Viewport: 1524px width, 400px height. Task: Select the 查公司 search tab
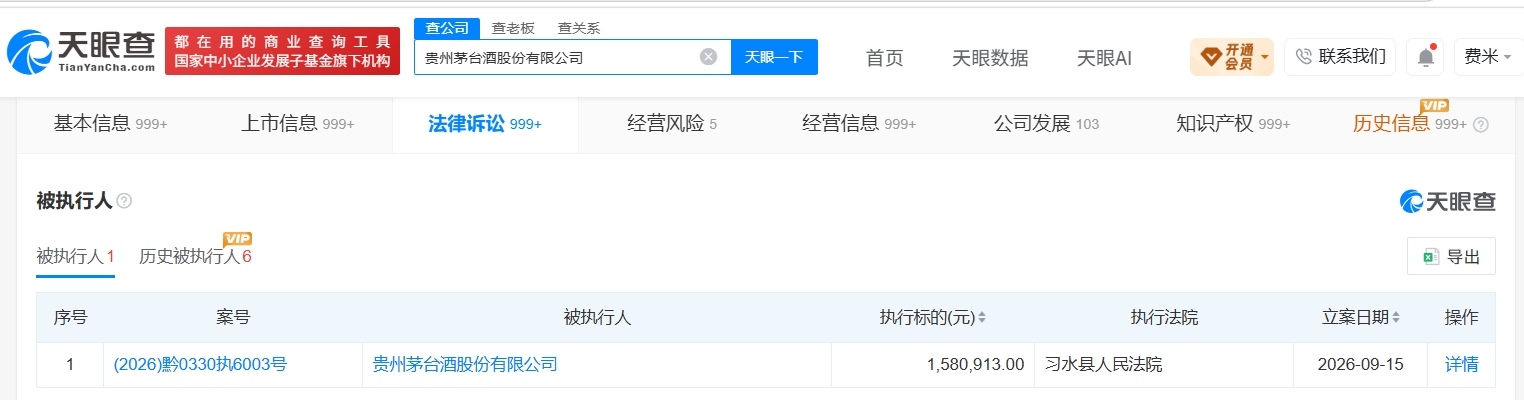pyautogui.click(x=447, y=28)
